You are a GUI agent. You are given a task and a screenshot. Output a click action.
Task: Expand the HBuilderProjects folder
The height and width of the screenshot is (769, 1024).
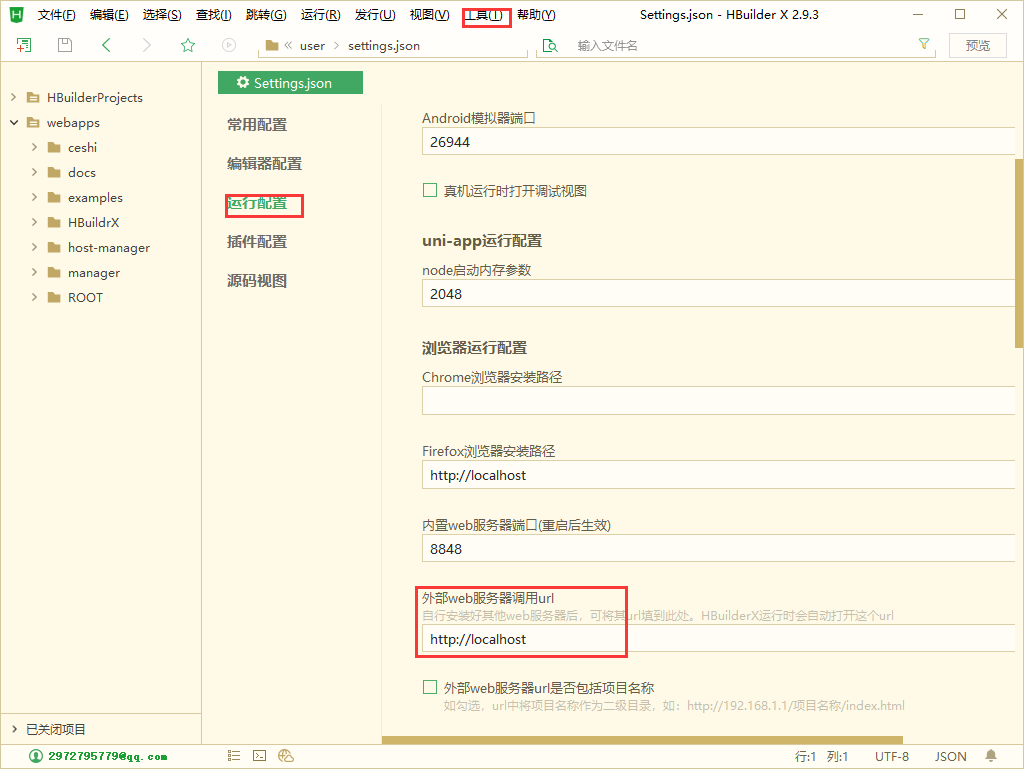point(14,98)
